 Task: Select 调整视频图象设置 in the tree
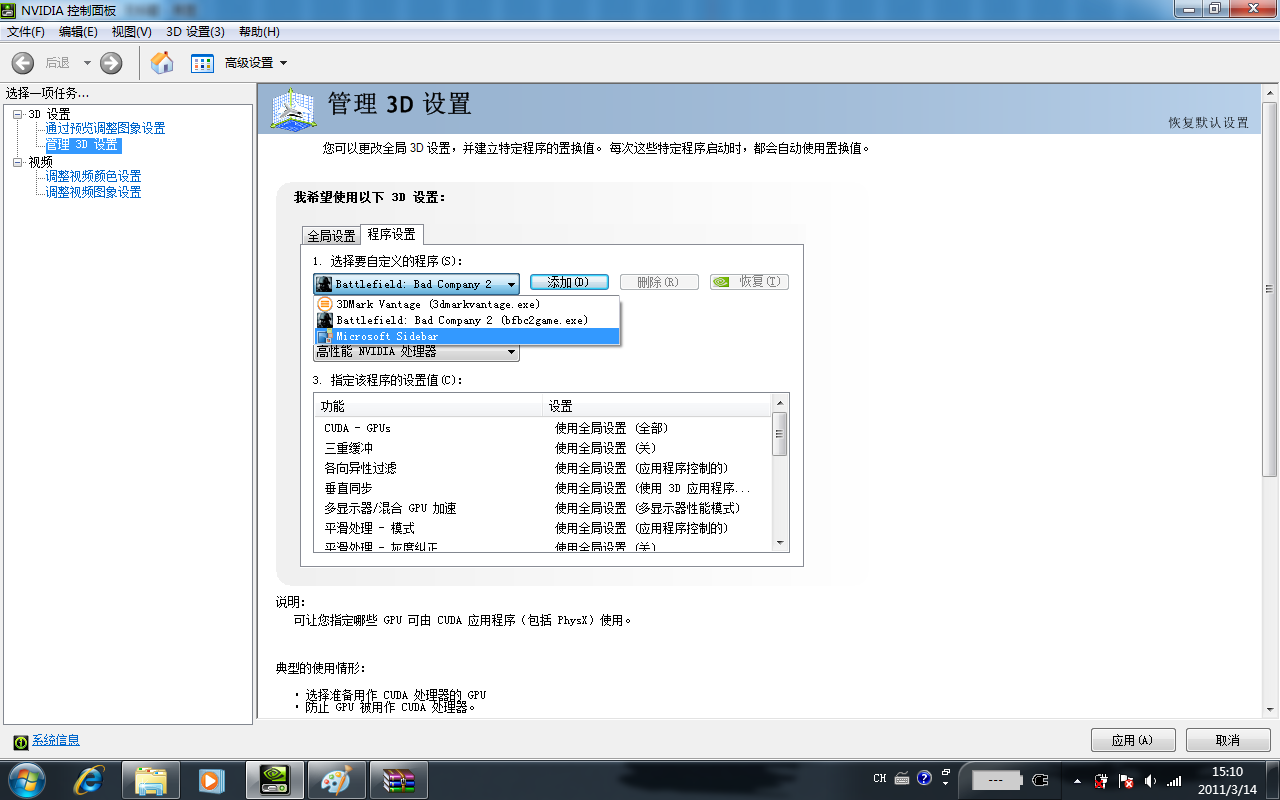[93, 193]
